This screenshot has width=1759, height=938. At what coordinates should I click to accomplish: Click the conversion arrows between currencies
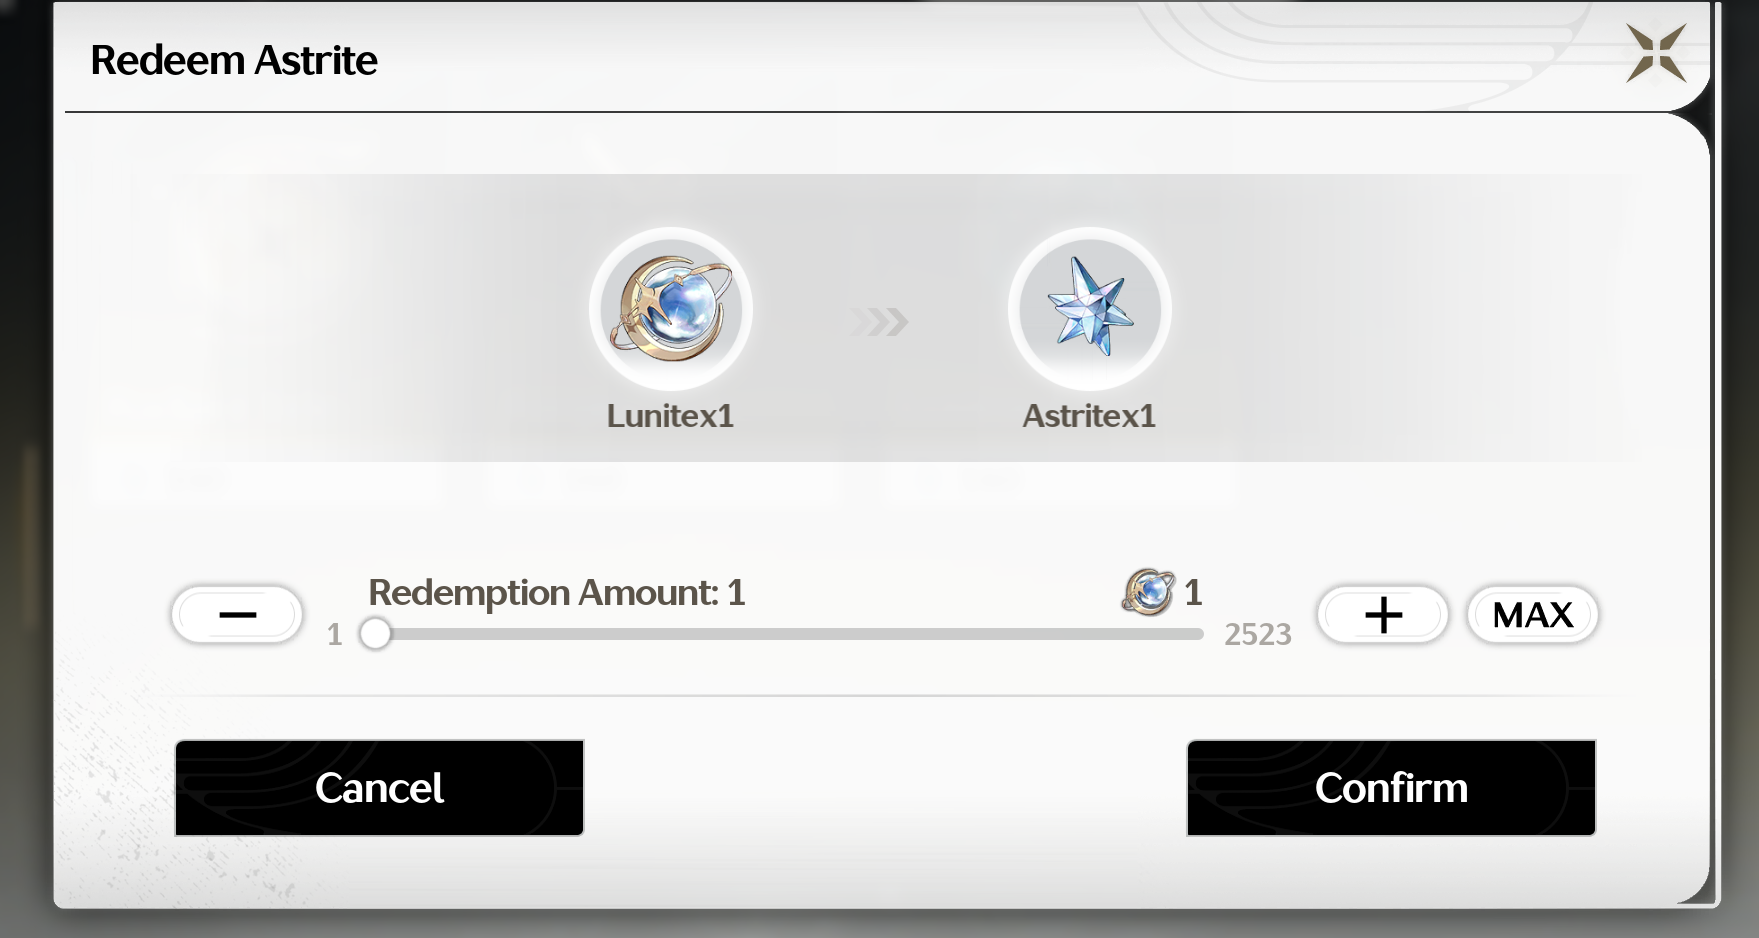pos(880,322)
